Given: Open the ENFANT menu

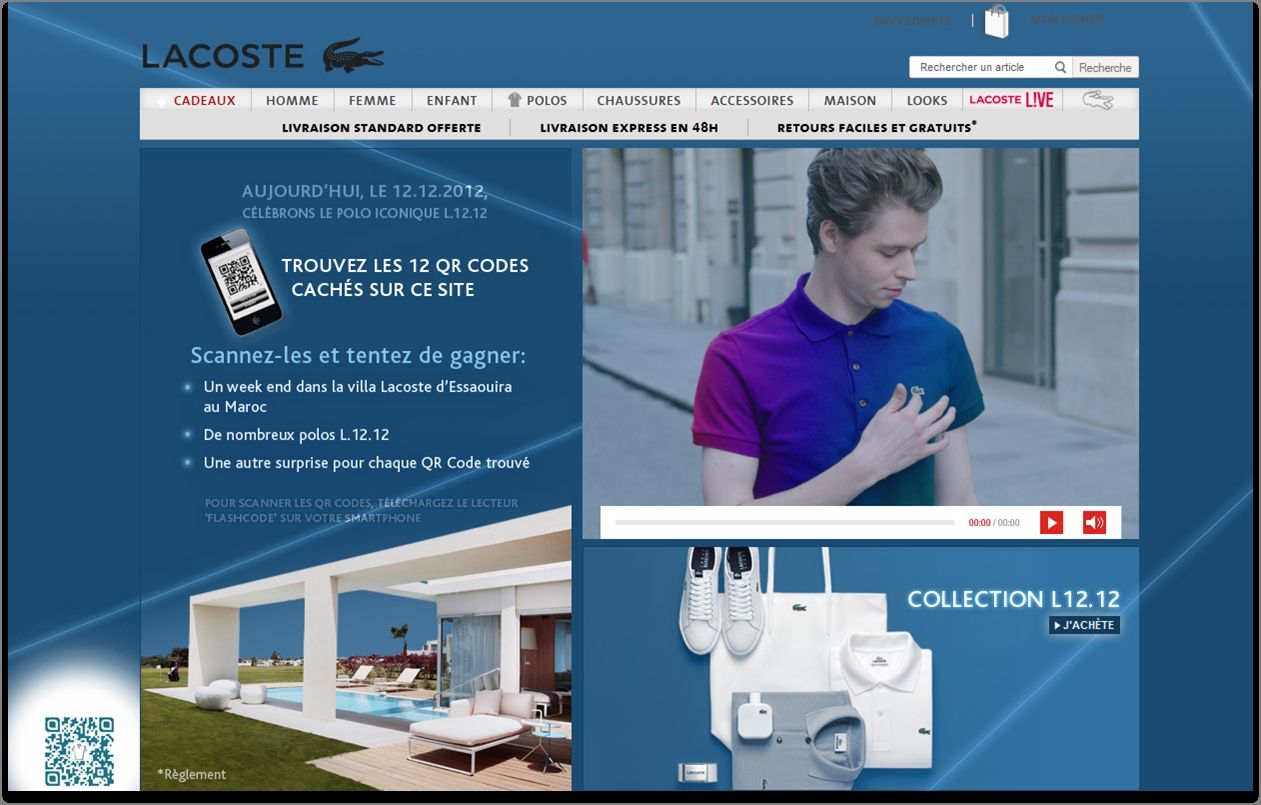Looking at the screenshot, I should click(x=452, y=100).
